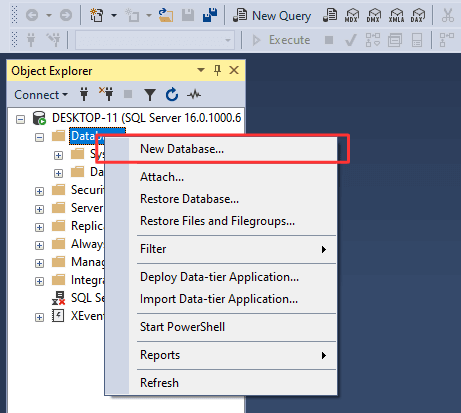Click the Parse checkmark icon
The height and width of the screenshot is (413, 461).
pos(351,40)
